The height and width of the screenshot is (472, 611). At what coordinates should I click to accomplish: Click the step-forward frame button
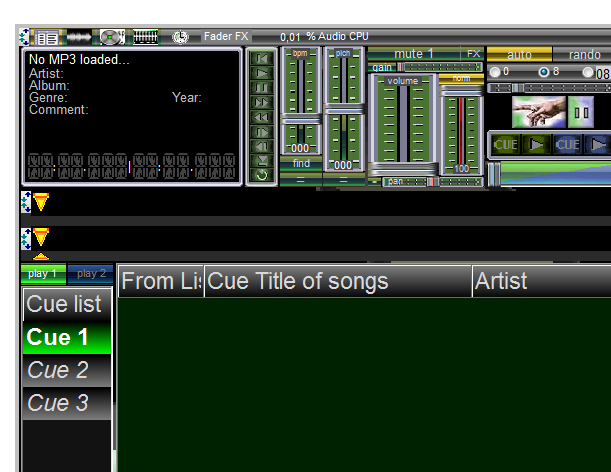point(261,132)
